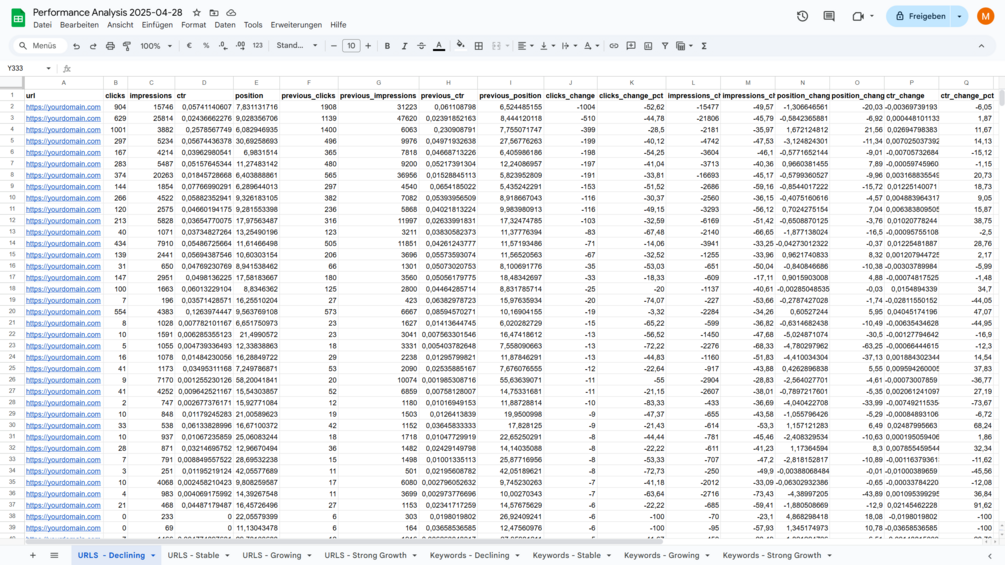Open text wrapping dropdown

click(x=569, y=46)
